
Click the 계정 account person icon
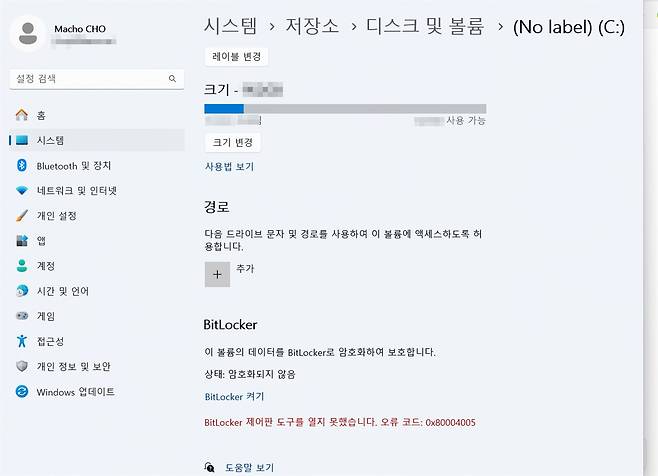22,266
